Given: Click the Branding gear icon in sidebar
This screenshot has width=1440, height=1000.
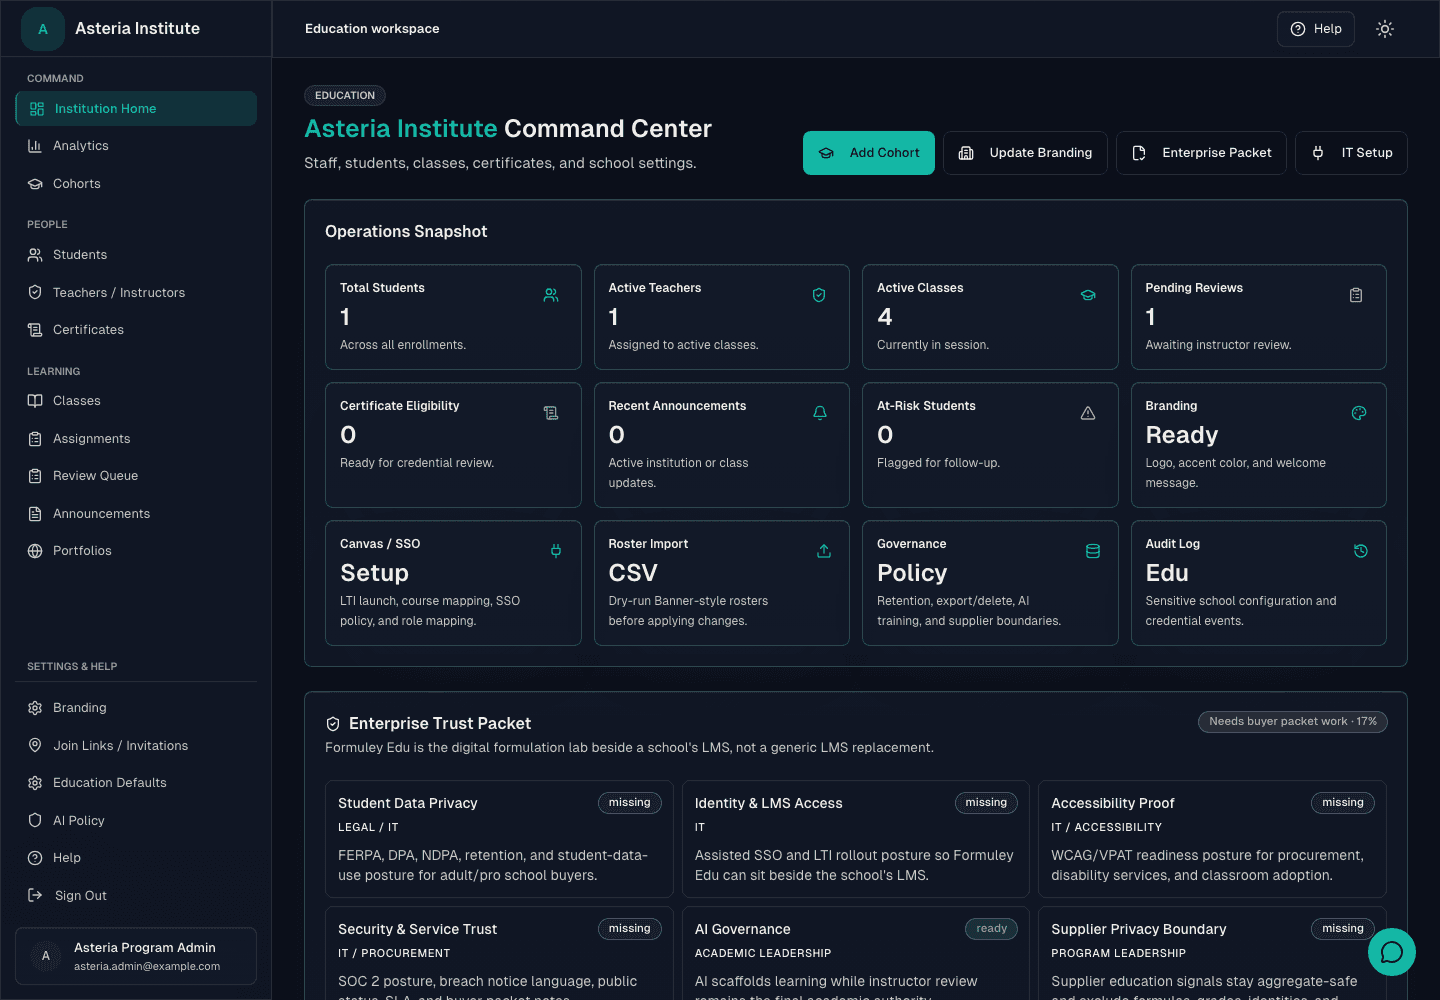Looking at the screenshot, I should 35,708.
